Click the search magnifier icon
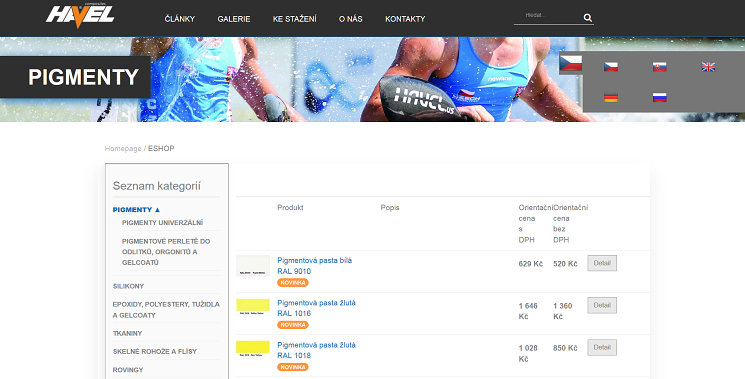745x379 pixels. (x=588, y=18)
